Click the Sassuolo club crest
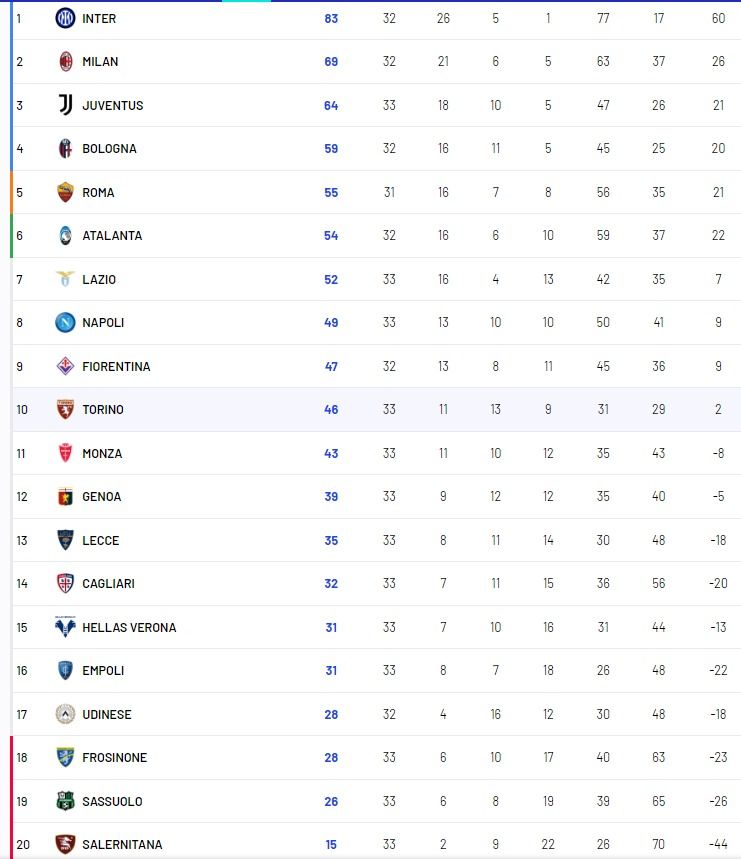741x859 pixels. 65,801
